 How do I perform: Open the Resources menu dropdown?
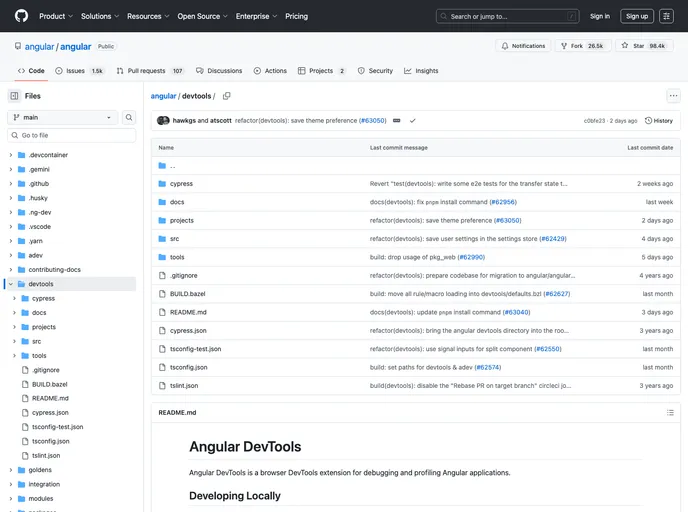pyautogui.click(x=148, y=16)
